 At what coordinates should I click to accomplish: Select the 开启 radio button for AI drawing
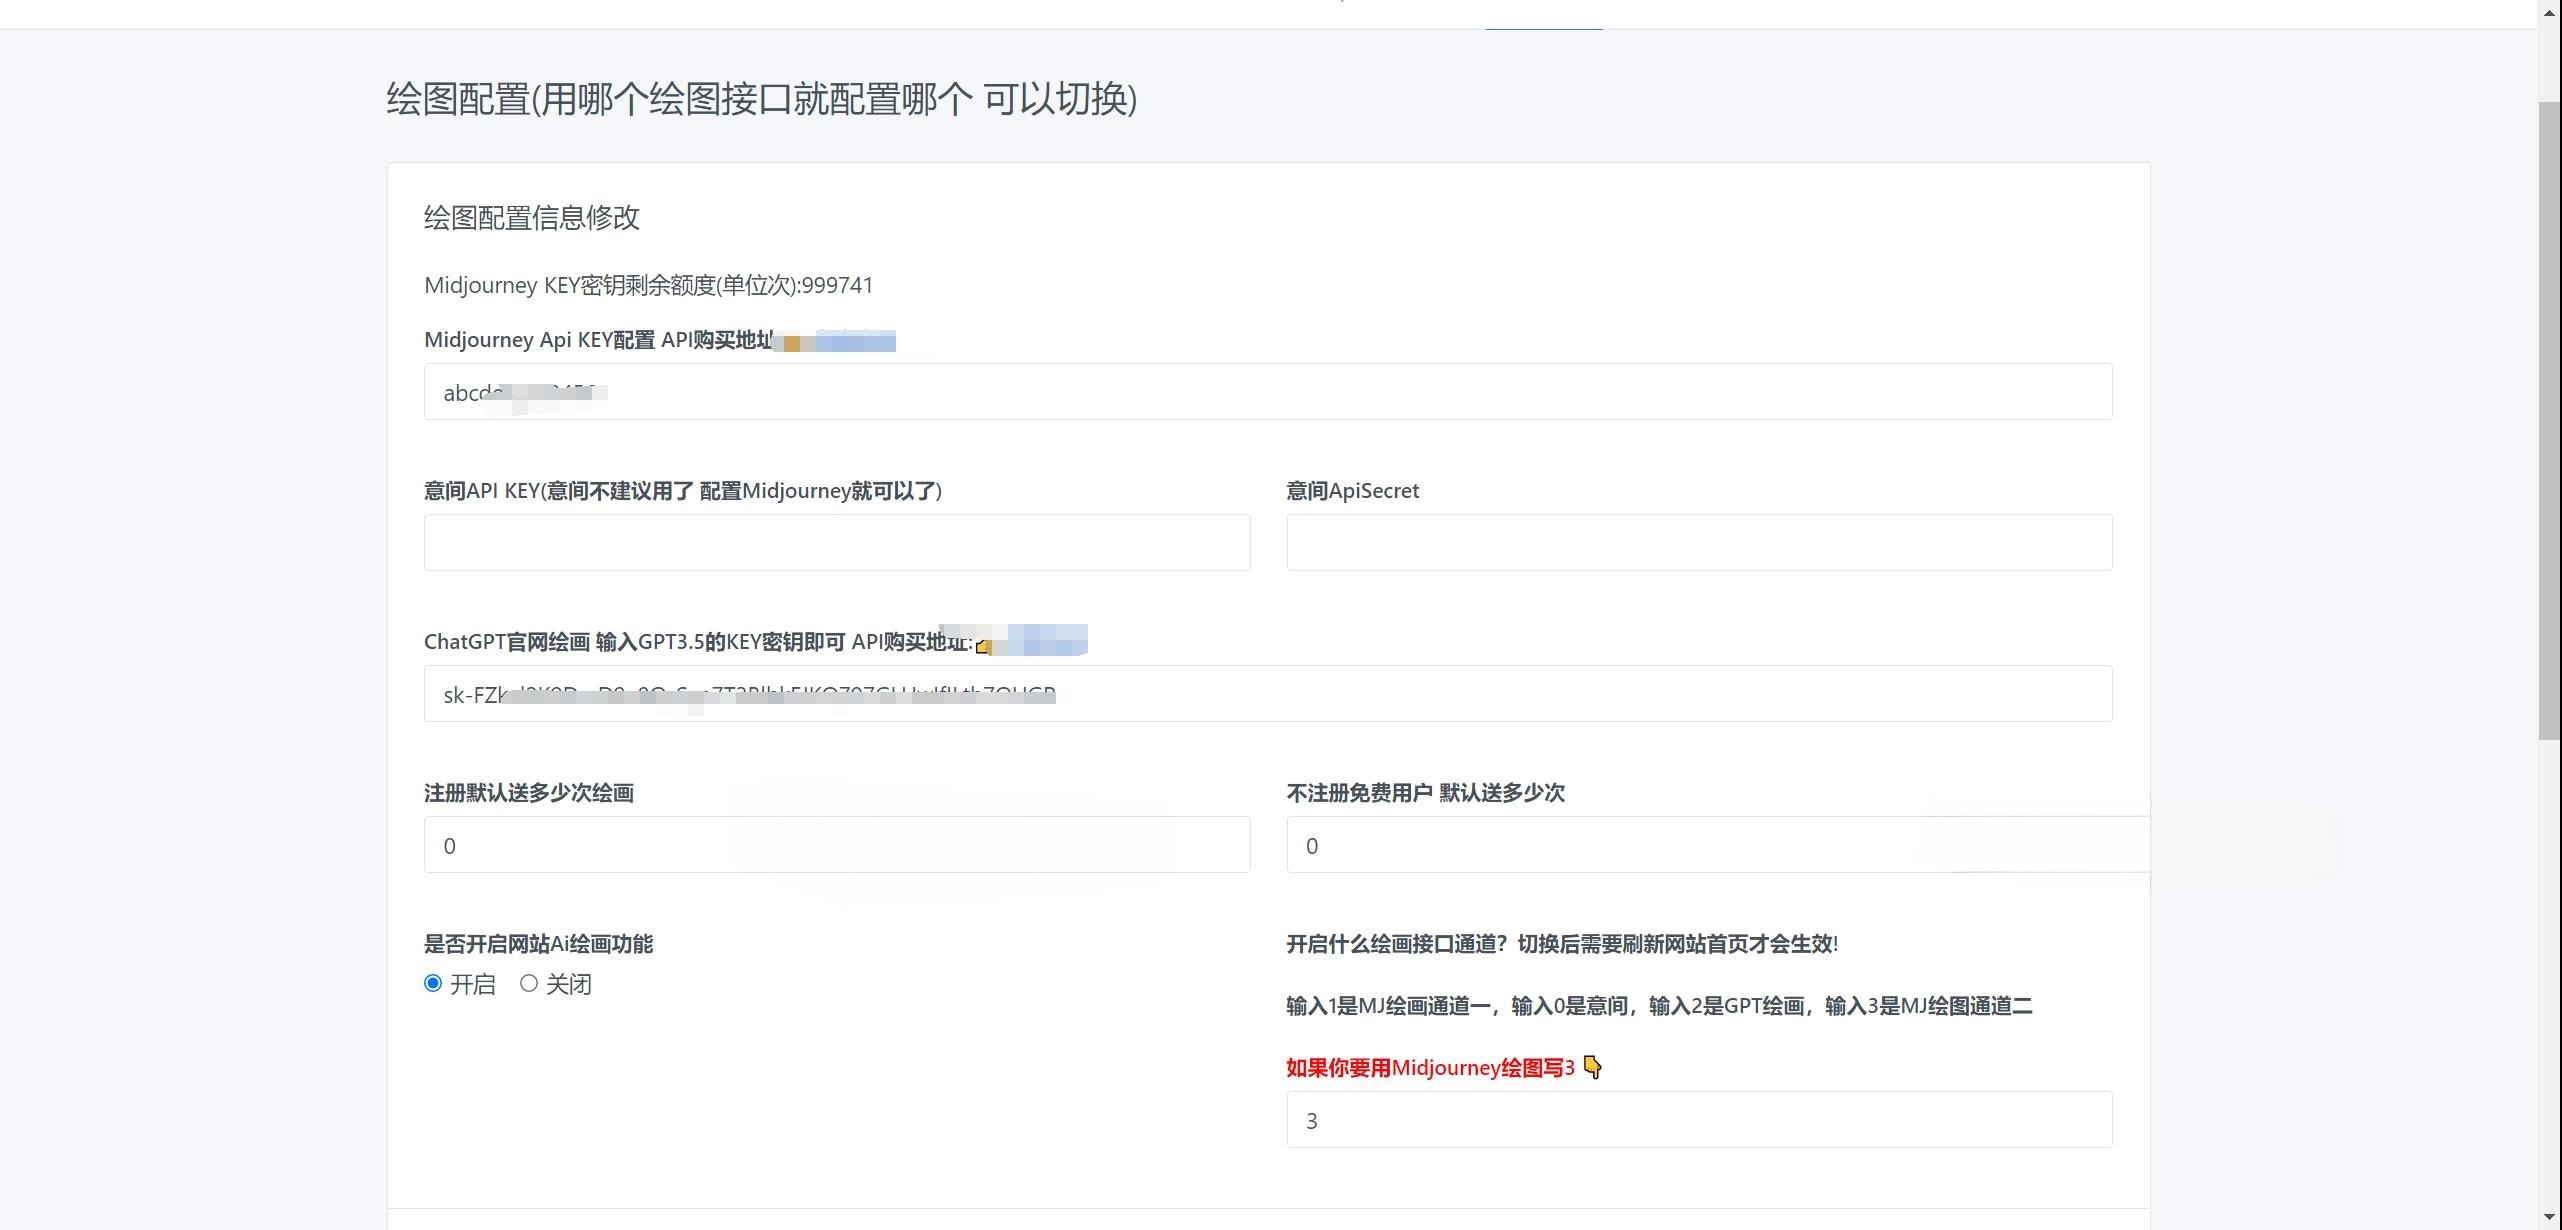coord(432,983)
